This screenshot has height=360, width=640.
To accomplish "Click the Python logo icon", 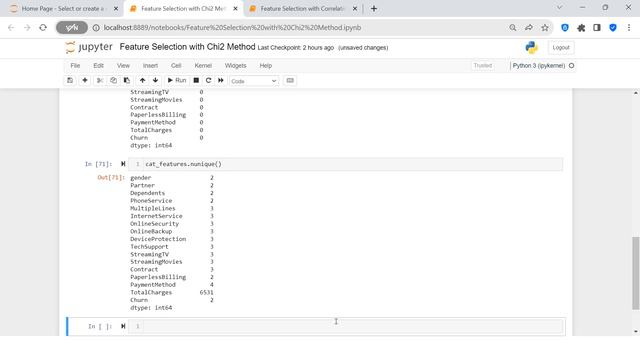I will point(531,47).
